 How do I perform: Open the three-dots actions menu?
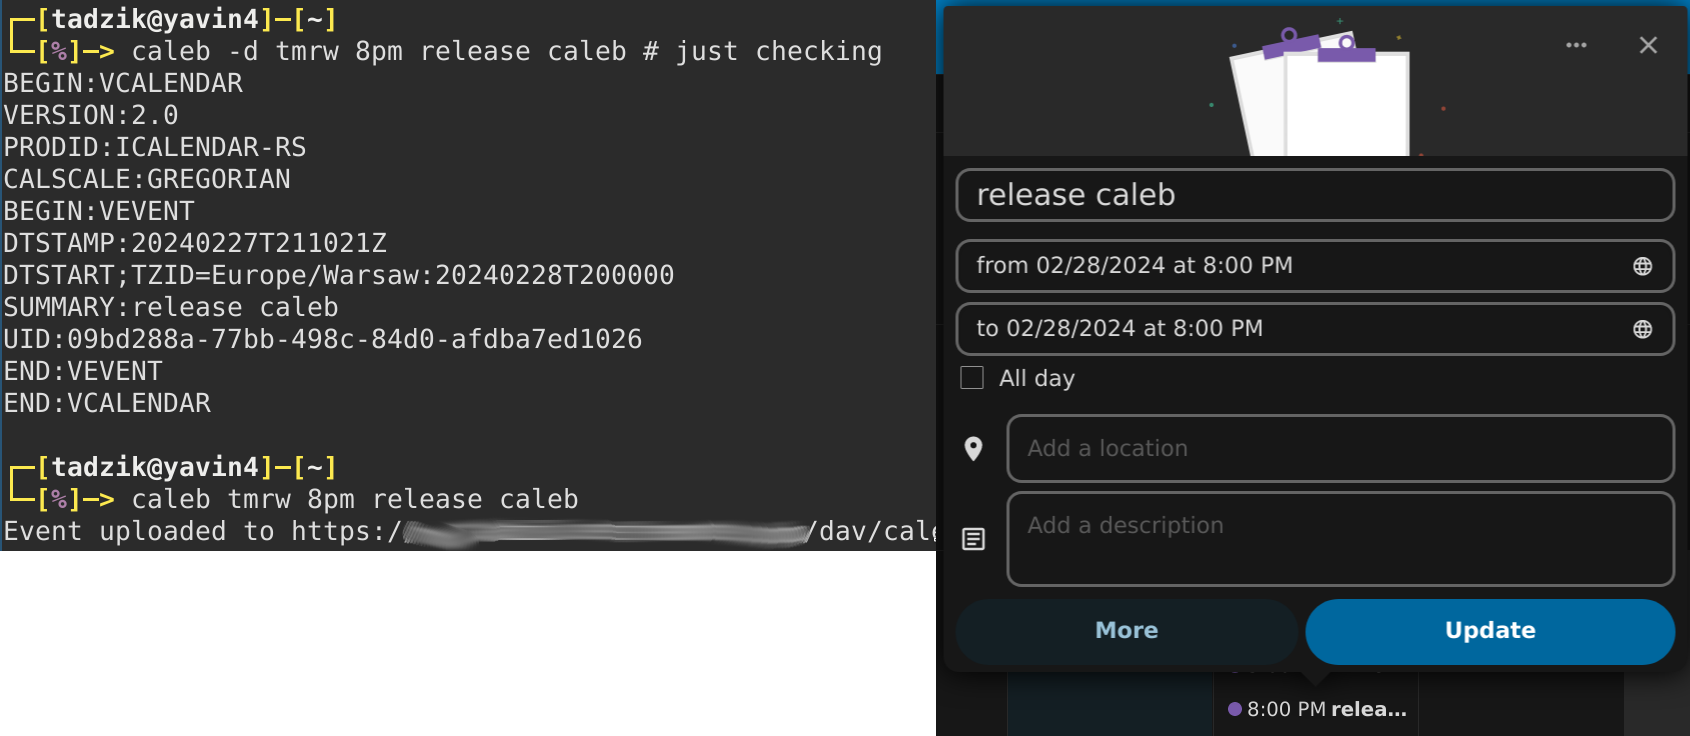click(1576, 45)
